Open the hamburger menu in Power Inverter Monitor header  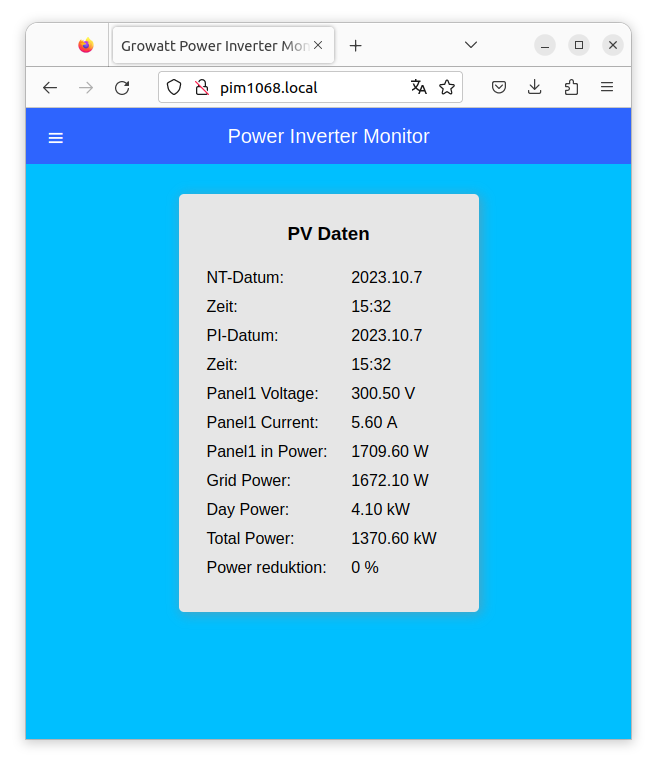click(x=56, y=138)
